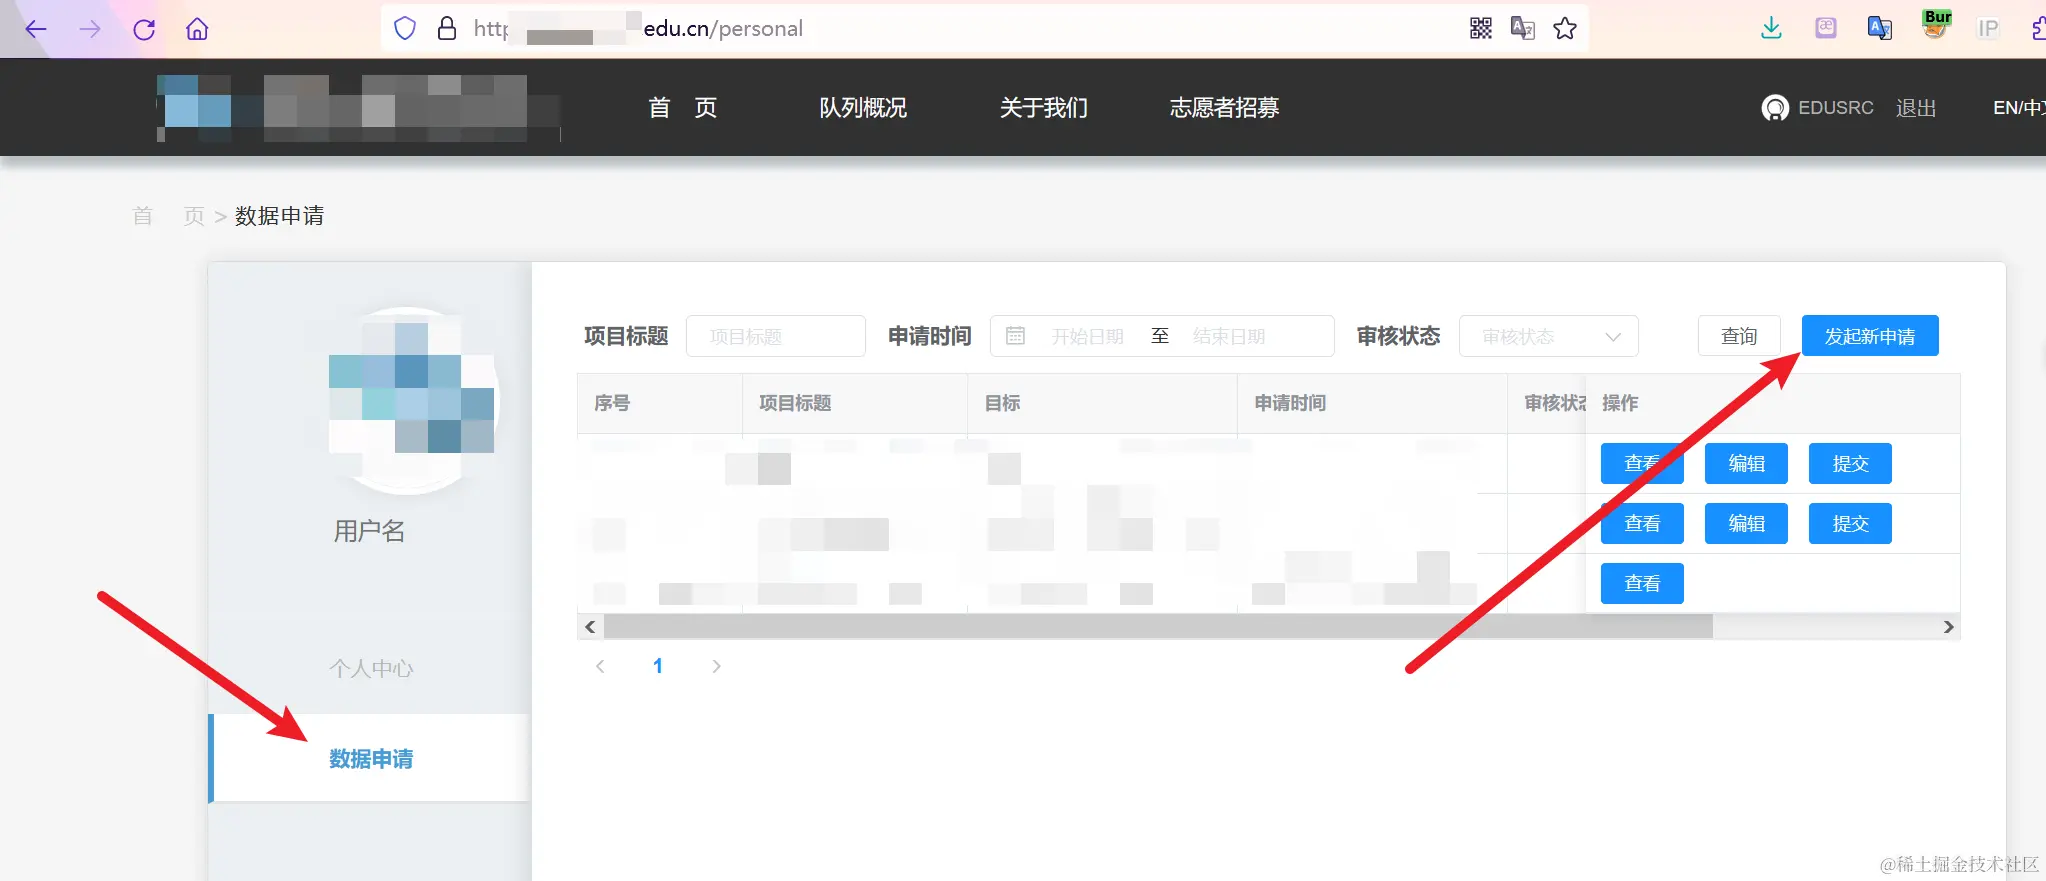Open the 队列概况 navigation item
The height and width of the screenshot is (881, 2046).
point(863,108)
